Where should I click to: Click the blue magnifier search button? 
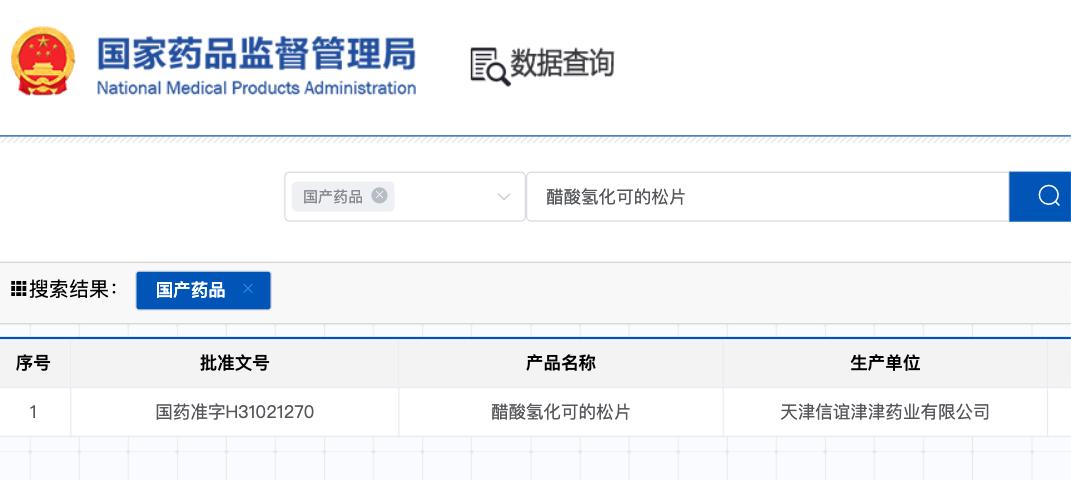(1040, 197)
